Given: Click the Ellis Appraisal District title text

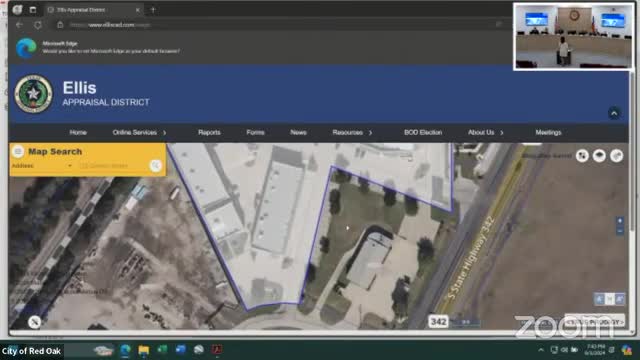Looking at the screenshot, I should point(106,93).
